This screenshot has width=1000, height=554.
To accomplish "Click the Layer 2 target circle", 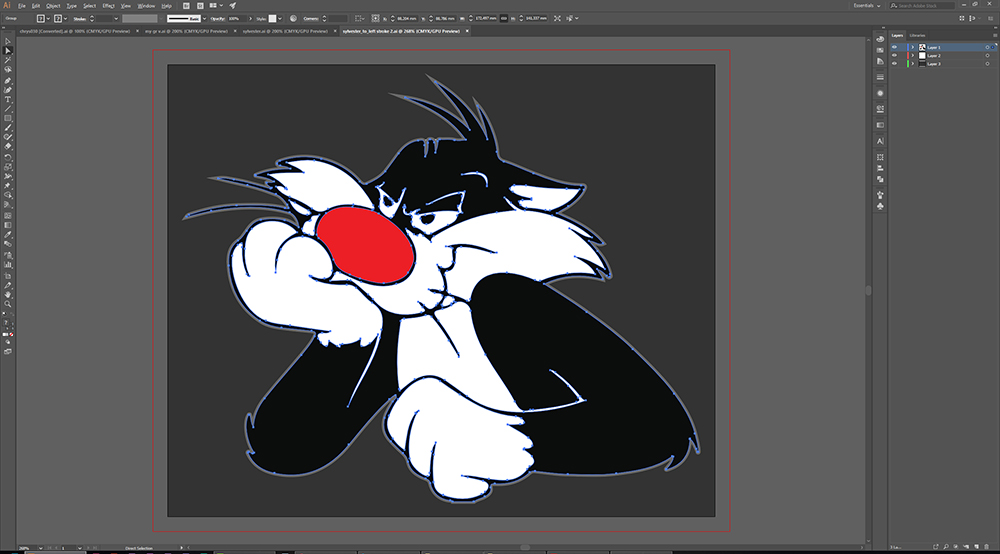I will (987, 55).
